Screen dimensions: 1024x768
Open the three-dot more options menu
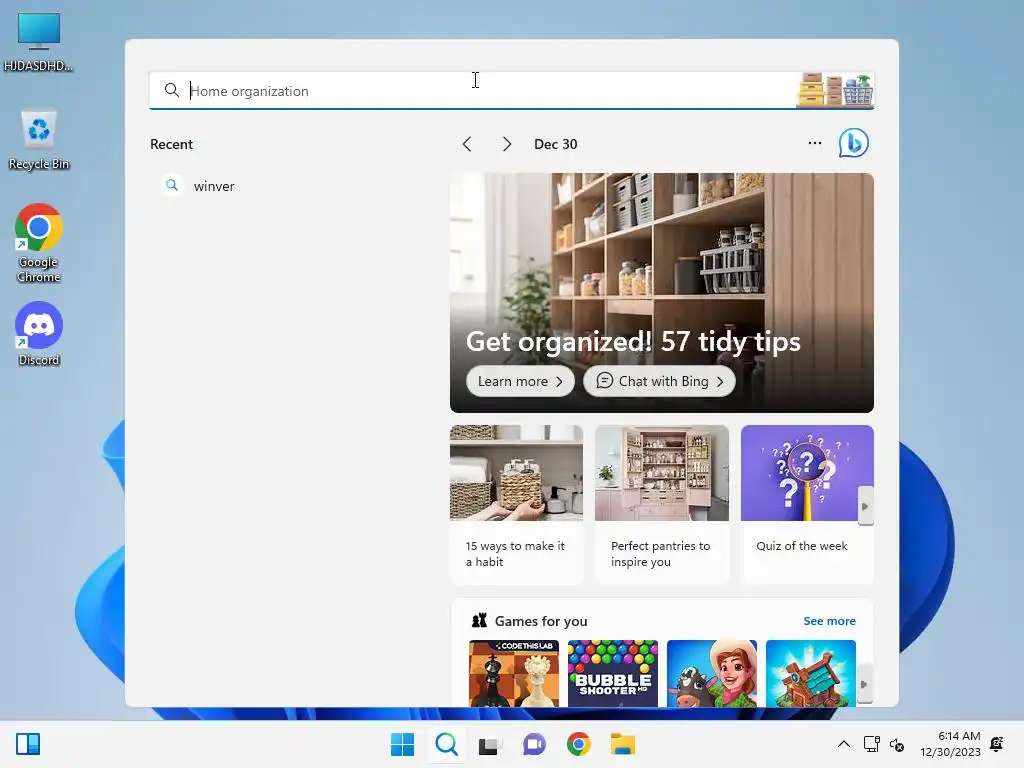(x=814, y=143)
